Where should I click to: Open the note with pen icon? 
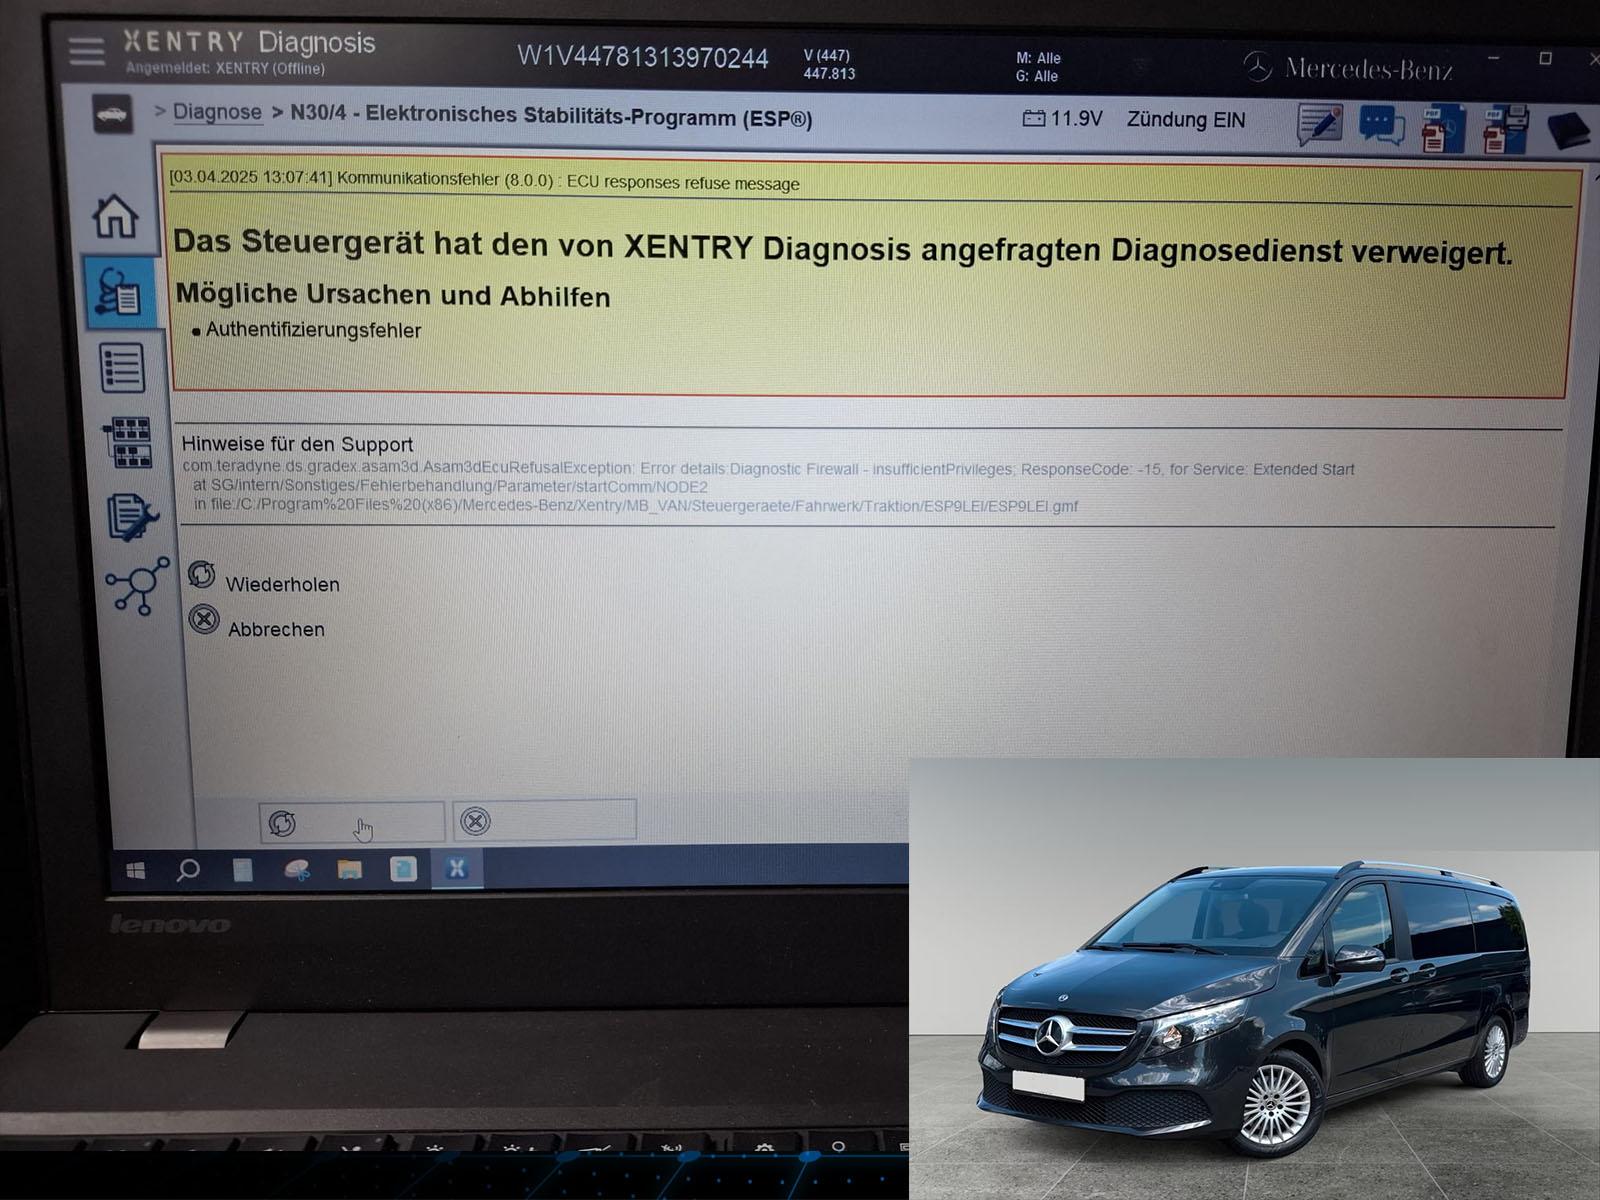[x=1319, y=126]
